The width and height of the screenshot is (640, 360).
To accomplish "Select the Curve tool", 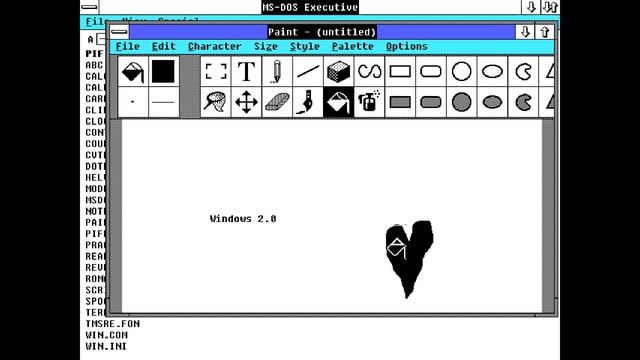I will click(x=369, y=71).
